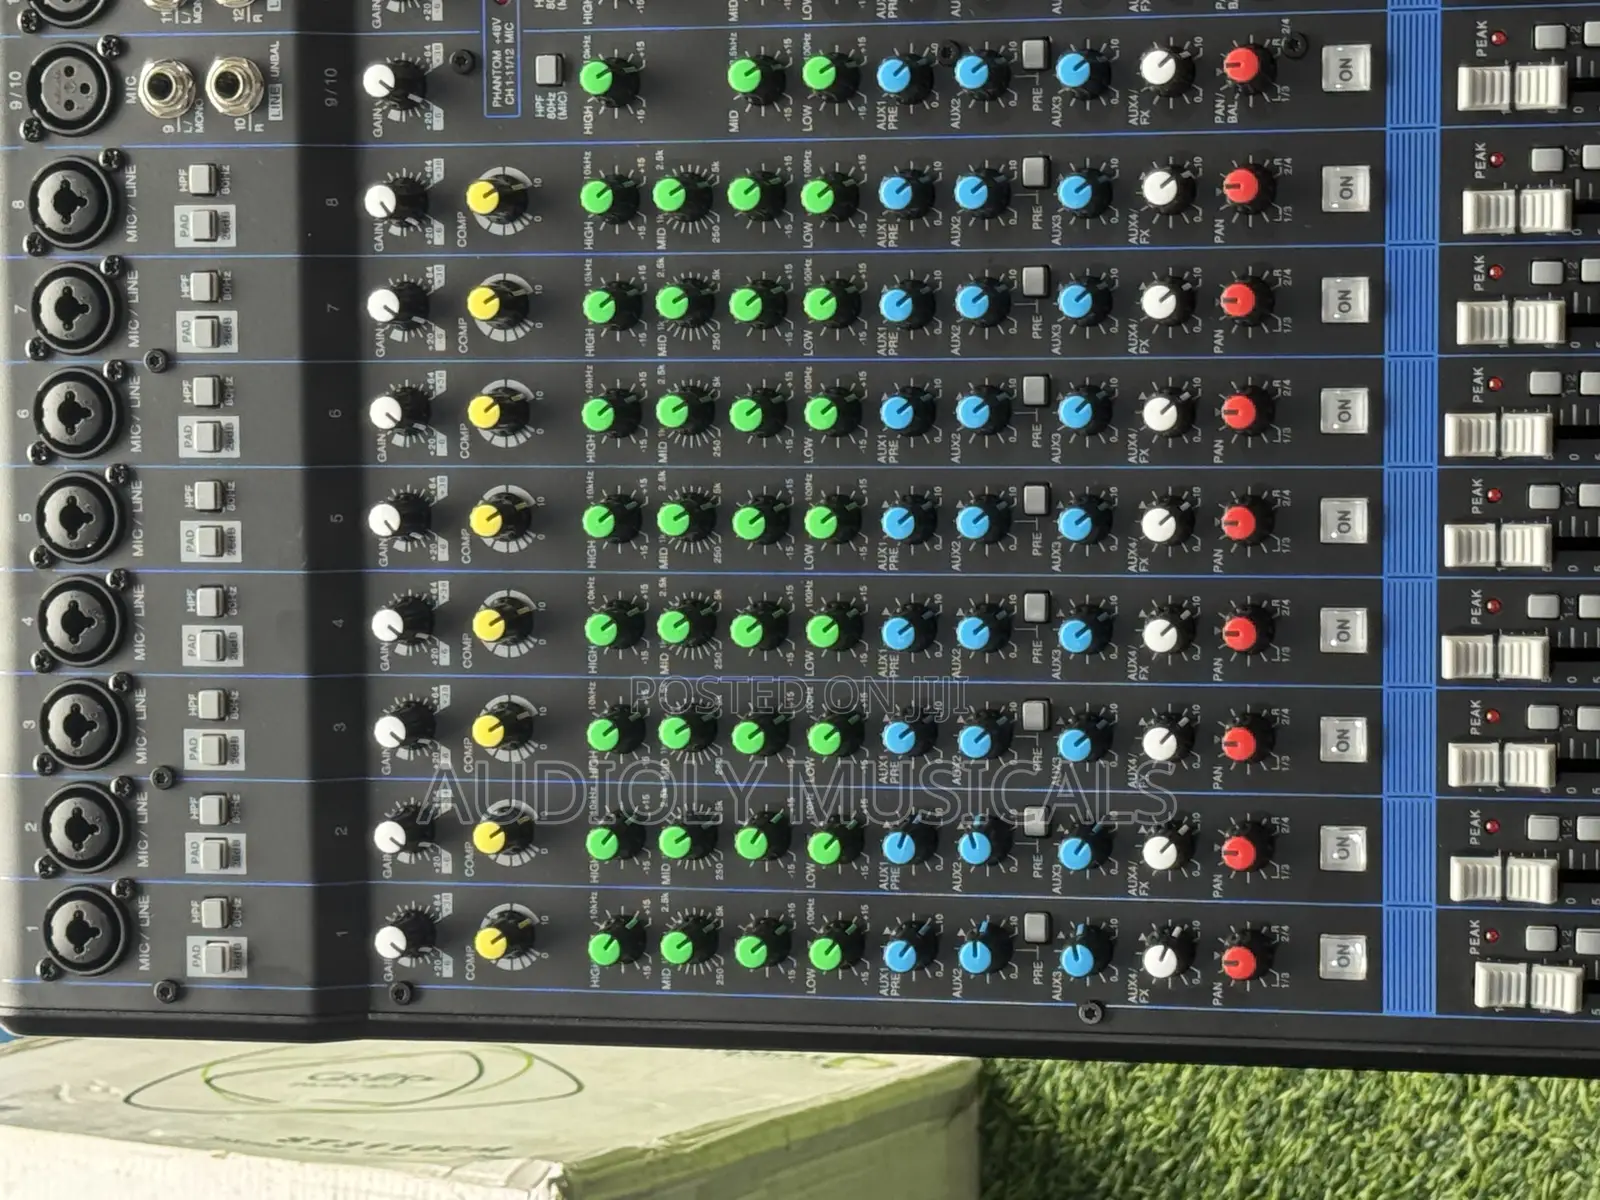Click the channel 9 L/MONO line jack
1600x1200 pixels.
(x=170, y=86)
